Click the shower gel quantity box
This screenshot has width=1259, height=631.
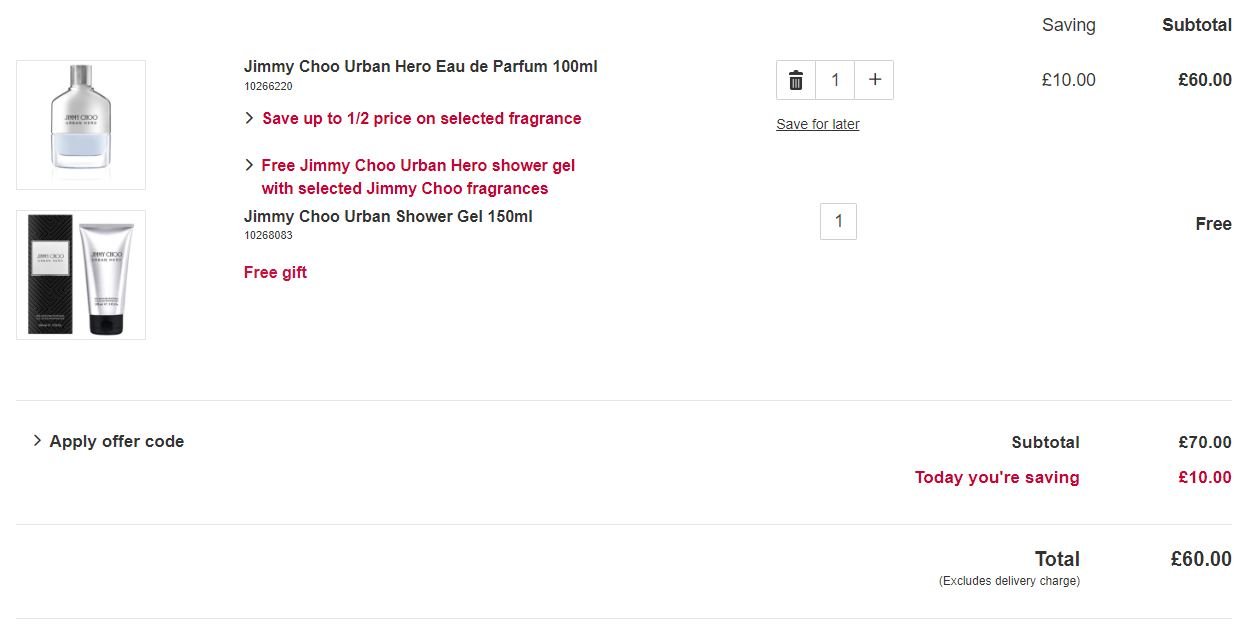[x=838, y=221]
